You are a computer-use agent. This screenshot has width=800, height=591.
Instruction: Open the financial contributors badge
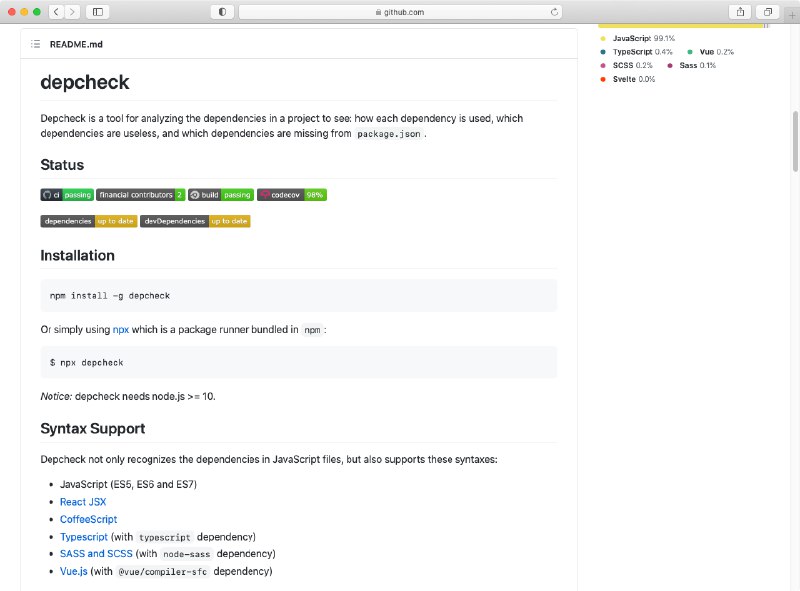point(140,195)
